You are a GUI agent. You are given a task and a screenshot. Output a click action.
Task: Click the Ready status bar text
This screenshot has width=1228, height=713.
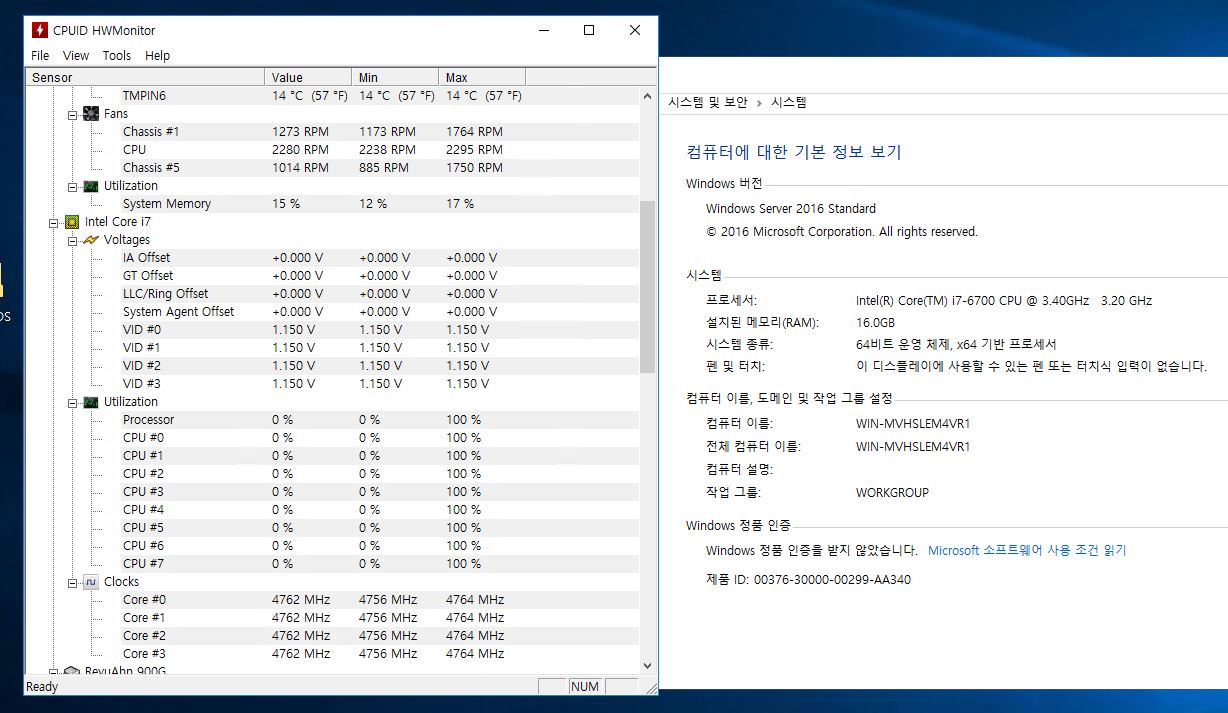click(x=42, y=687)
